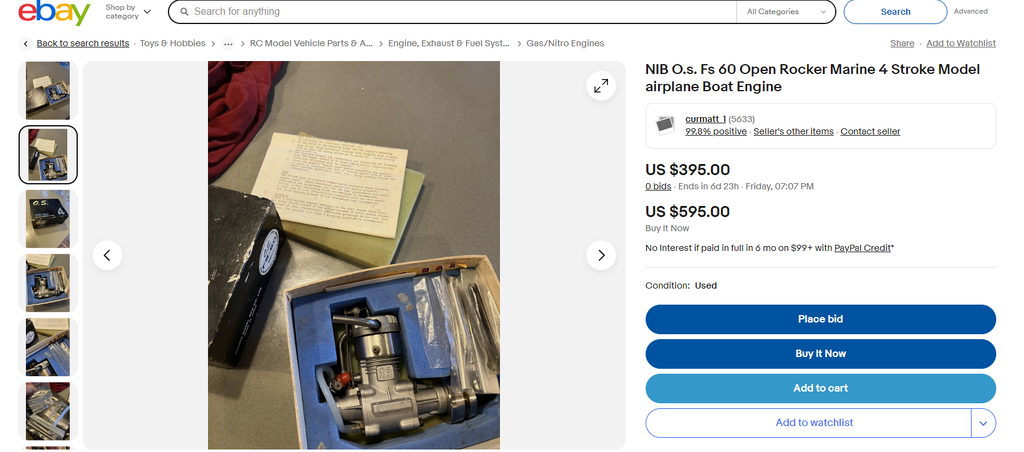This screenshot has width=1024, height=452.
Task: Open the fullscreen image expand icon
Action: (x=601, y=86)
